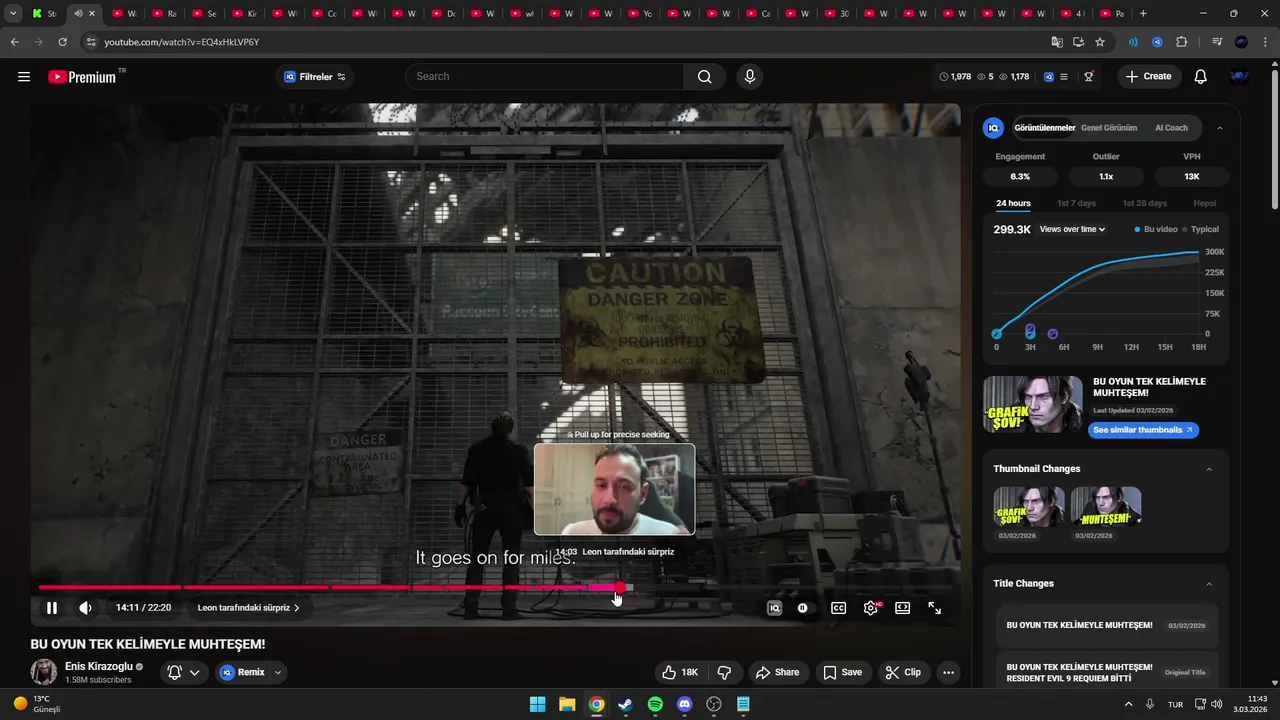
Task: Toggle the 'Typical' series in chart legend
Action: pos(1201,229)
